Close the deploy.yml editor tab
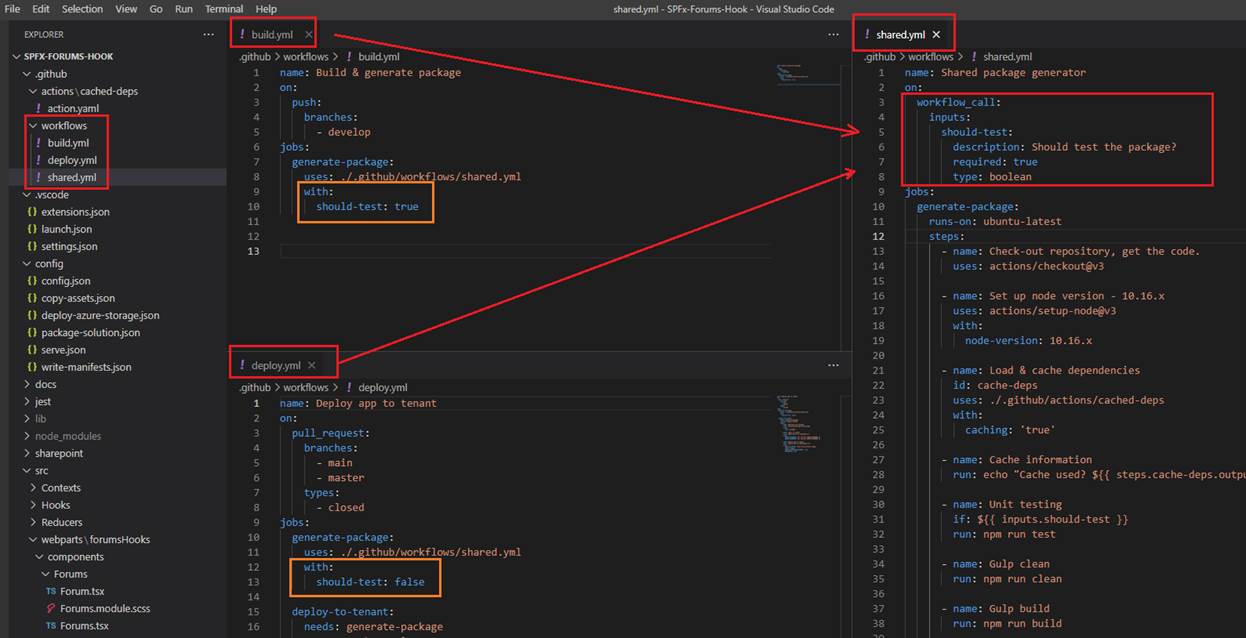This screenshot has width=1246, height=638. point(311,365)
